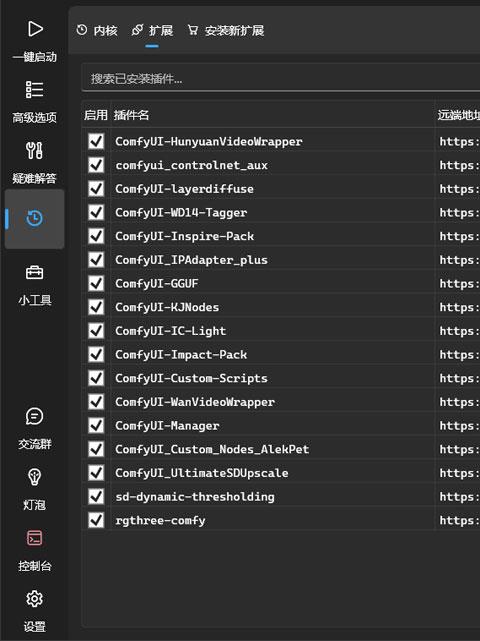Select the version management clock icon

[34, 219]
